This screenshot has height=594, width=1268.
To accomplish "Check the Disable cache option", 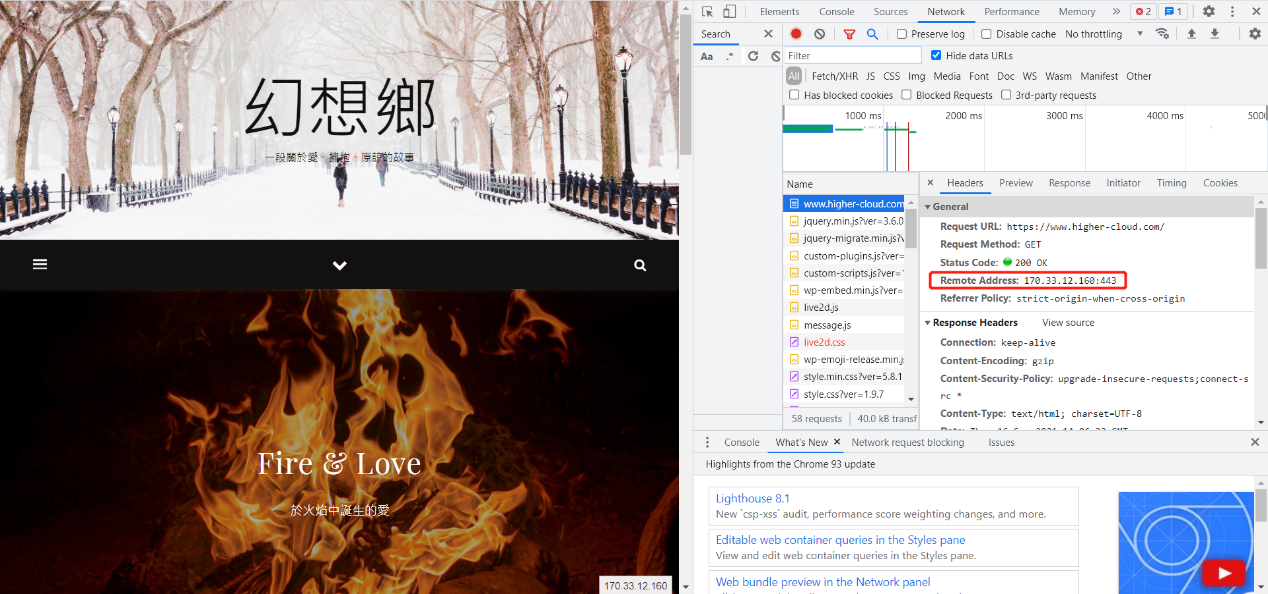I will 986,34.
